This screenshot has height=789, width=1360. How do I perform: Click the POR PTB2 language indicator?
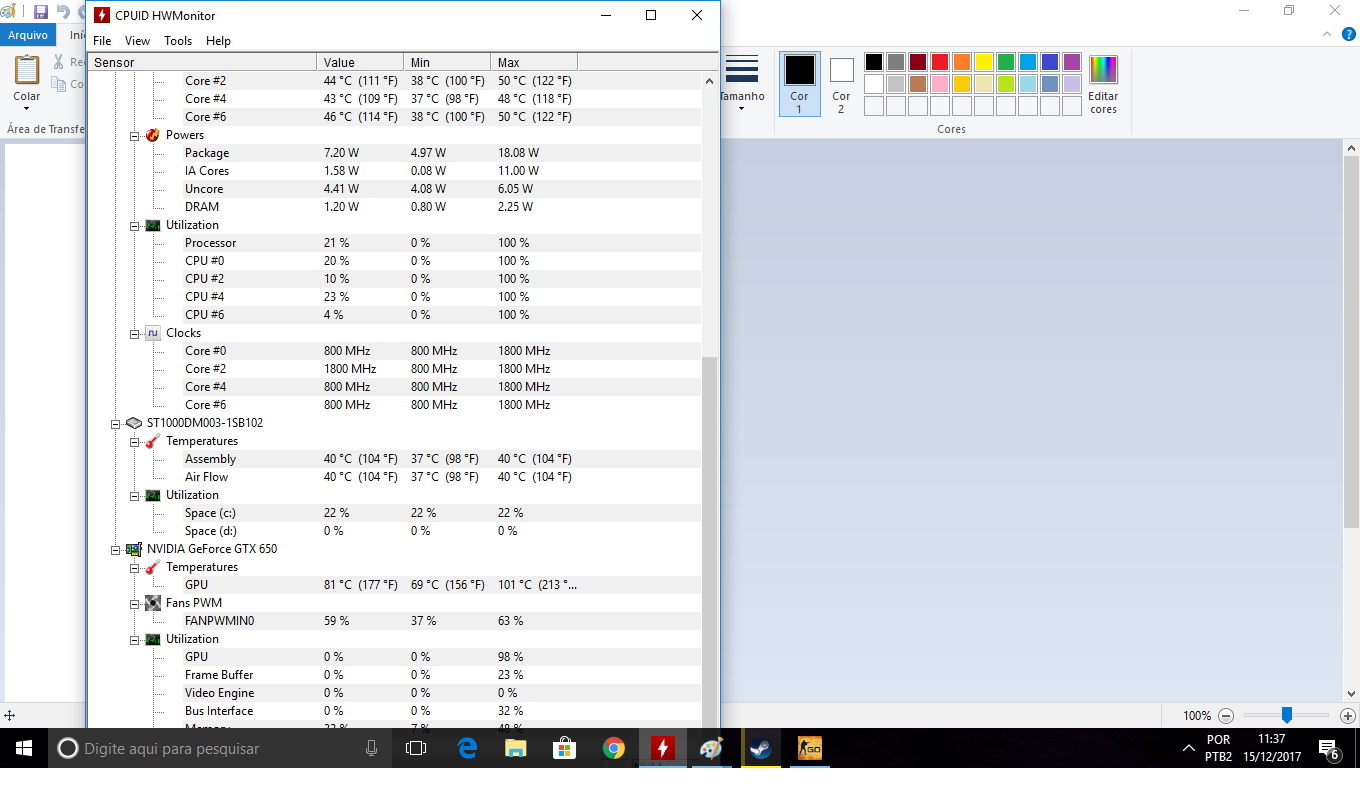1218,748
